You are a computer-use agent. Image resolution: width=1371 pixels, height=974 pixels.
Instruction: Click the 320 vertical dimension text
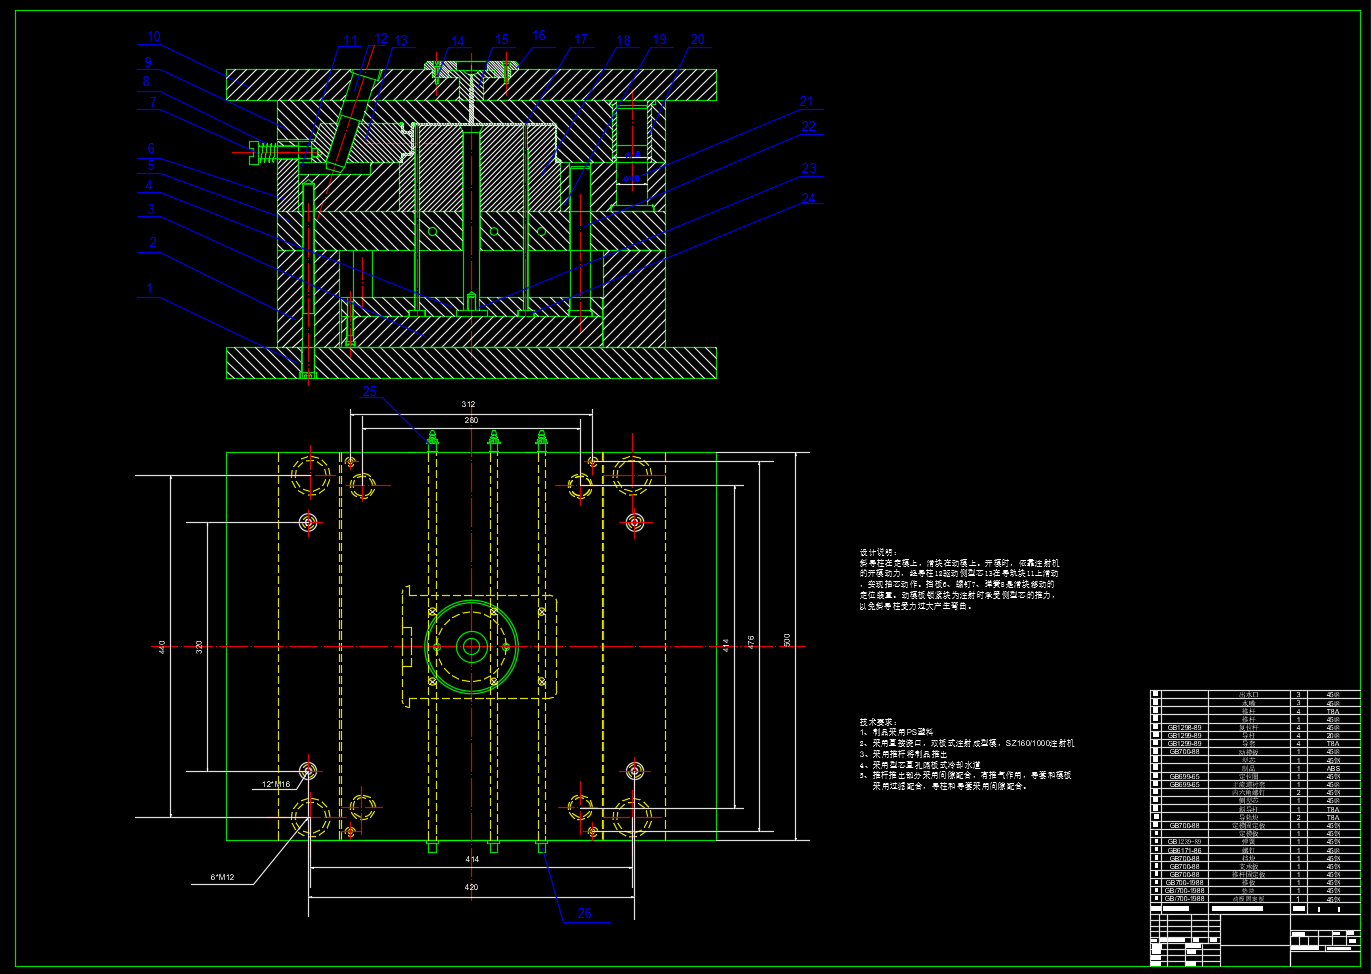[x=199, y=647]
